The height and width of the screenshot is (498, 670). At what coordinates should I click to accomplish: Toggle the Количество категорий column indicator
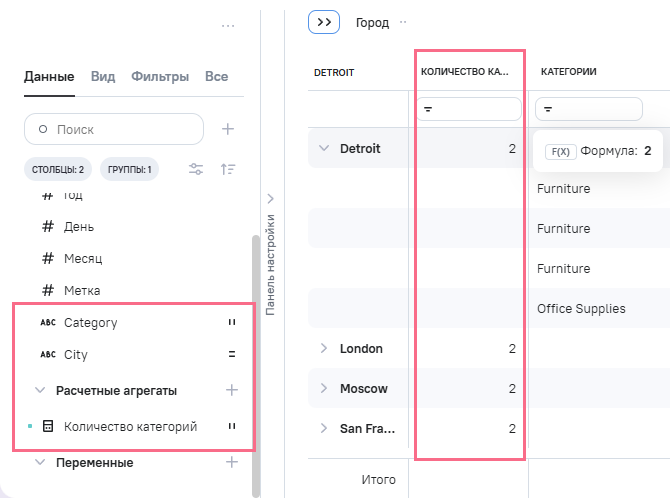(232, 426)
